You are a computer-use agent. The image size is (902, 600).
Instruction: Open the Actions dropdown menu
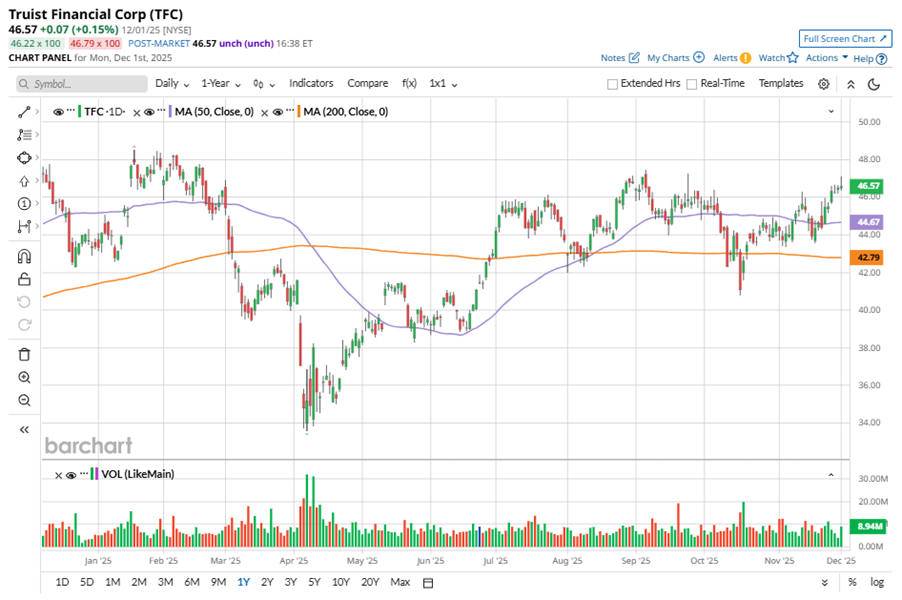826,58
